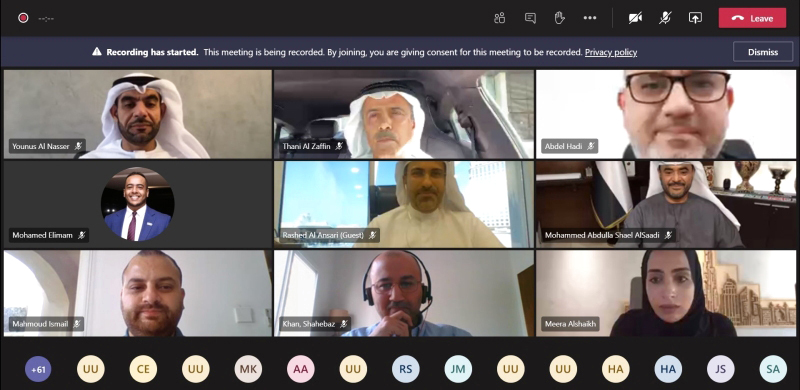Open the meeting chat icon

point(530,18)
